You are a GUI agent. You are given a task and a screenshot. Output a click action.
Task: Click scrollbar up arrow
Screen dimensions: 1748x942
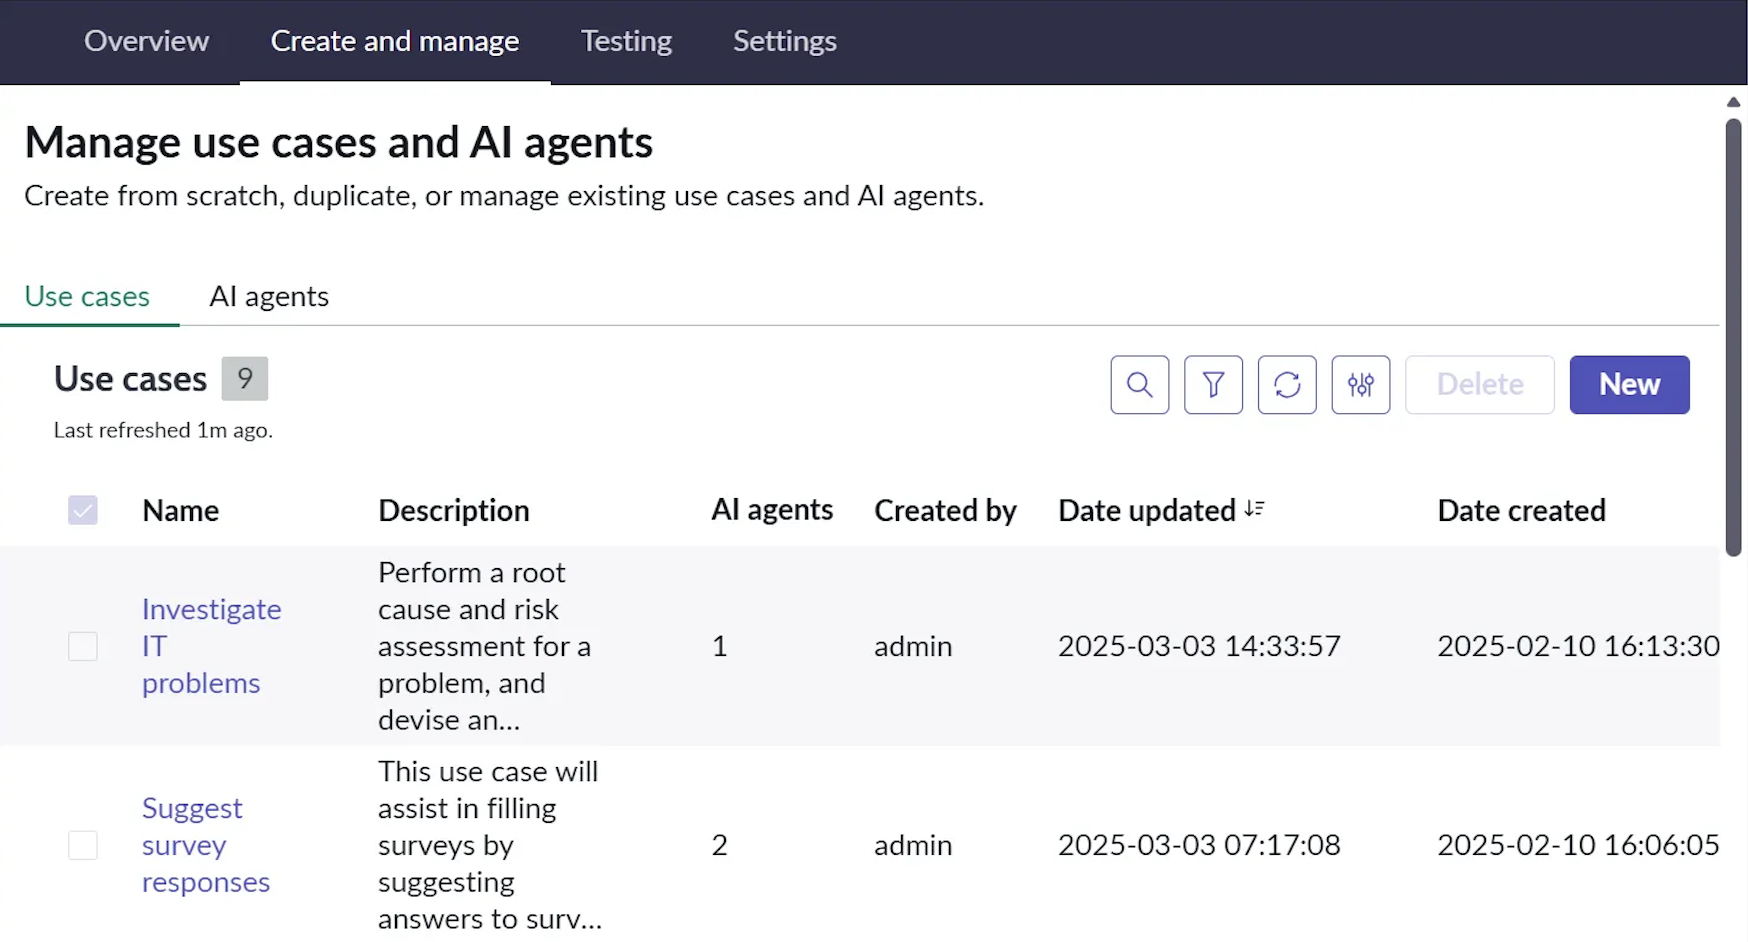coord(1733,102)
